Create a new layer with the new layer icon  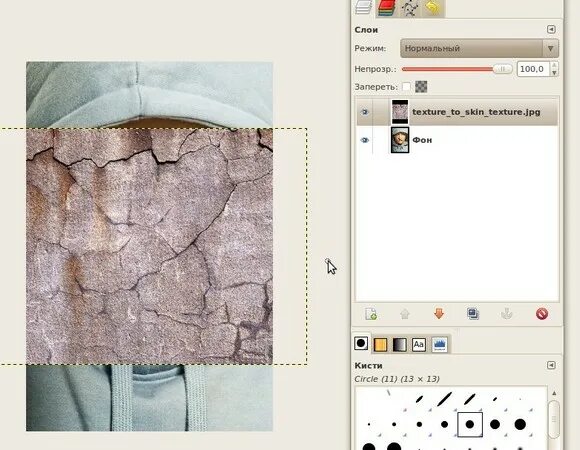click(x=371, y=314)
